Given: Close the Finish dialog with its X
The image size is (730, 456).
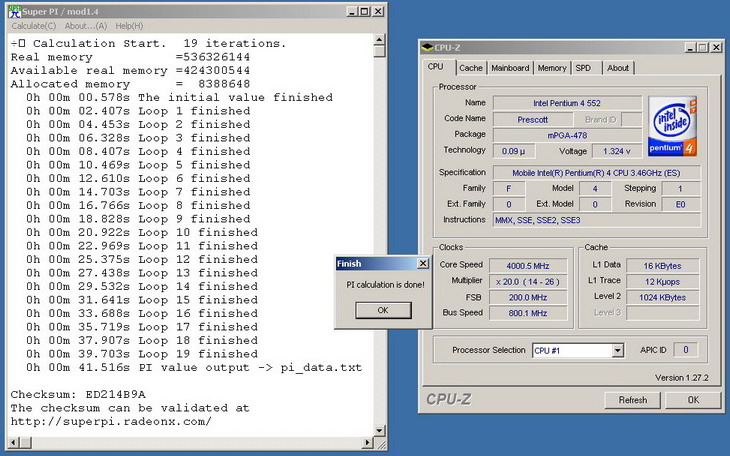Looking at the screenshot, I should [423, 264].
